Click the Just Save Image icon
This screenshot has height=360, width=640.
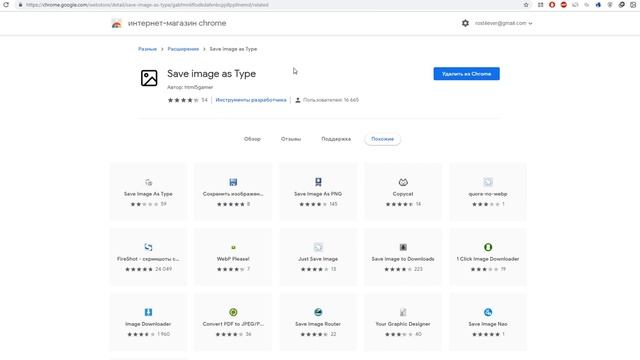coord(318,247)
